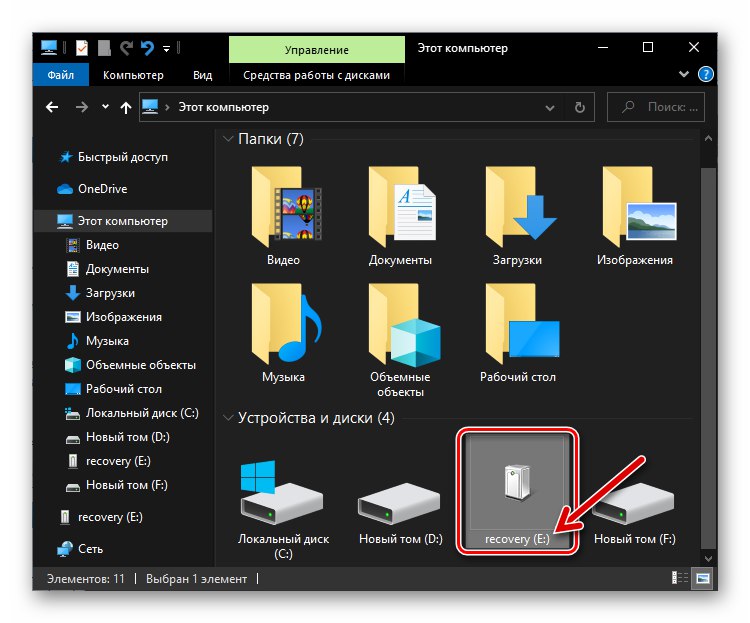This screenshot has width=750, height=623.
Task: Click the New folder icon in title bar
Action: point(104,48)
